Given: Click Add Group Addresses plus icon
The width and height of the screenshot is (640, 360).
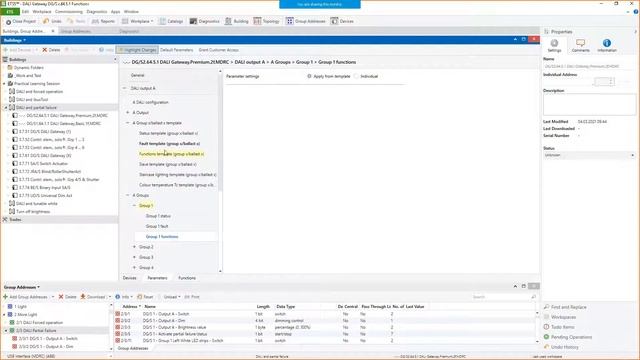Looking at the screenshot, I should tap(5, 297).
